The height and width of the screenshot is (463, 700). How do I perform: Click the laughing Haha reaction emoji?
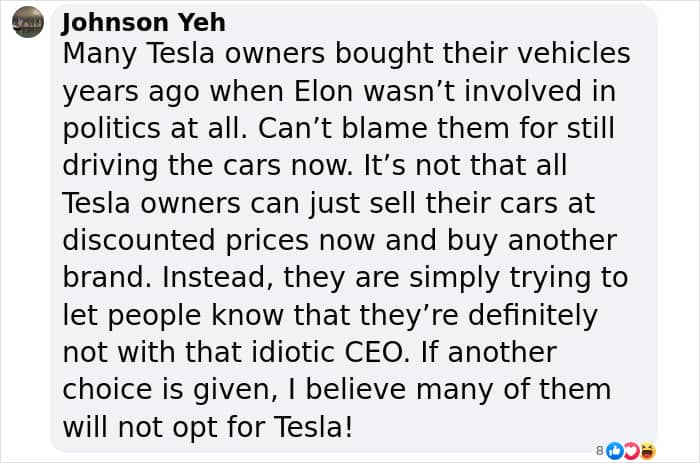tap(646, 451)
